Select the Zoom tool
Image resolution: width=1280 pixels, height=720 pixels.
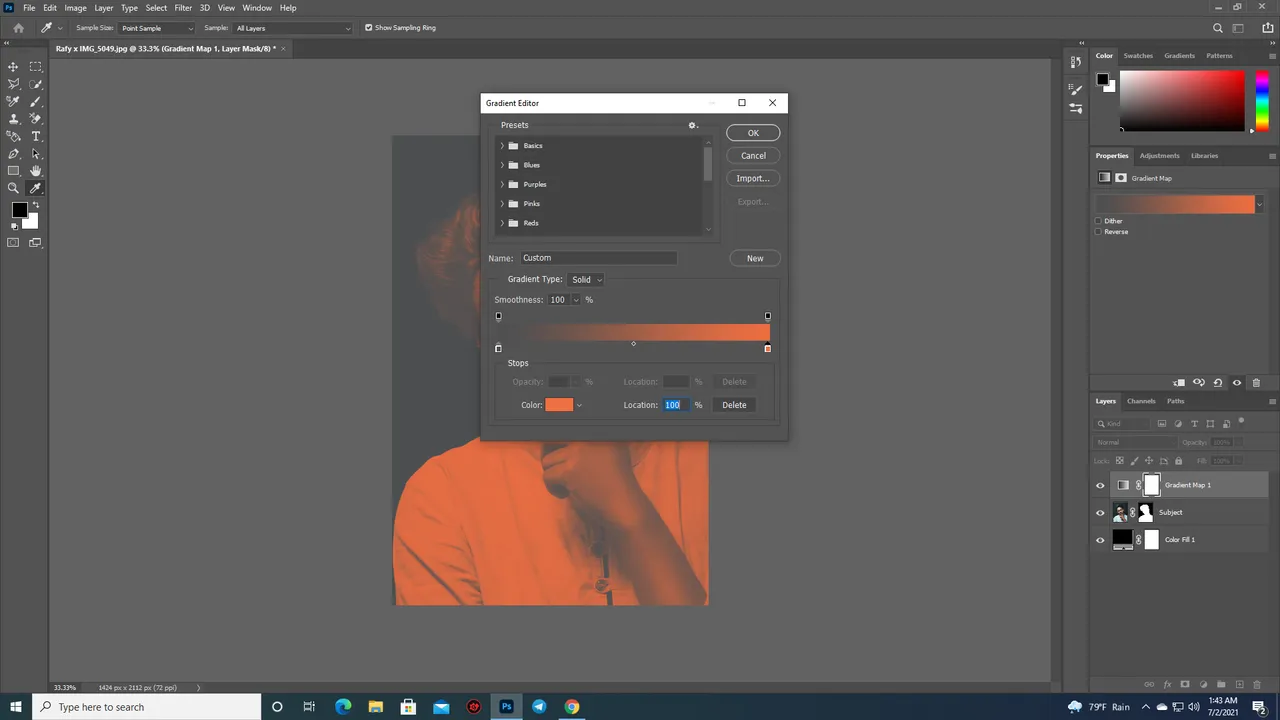coord(13,188)
